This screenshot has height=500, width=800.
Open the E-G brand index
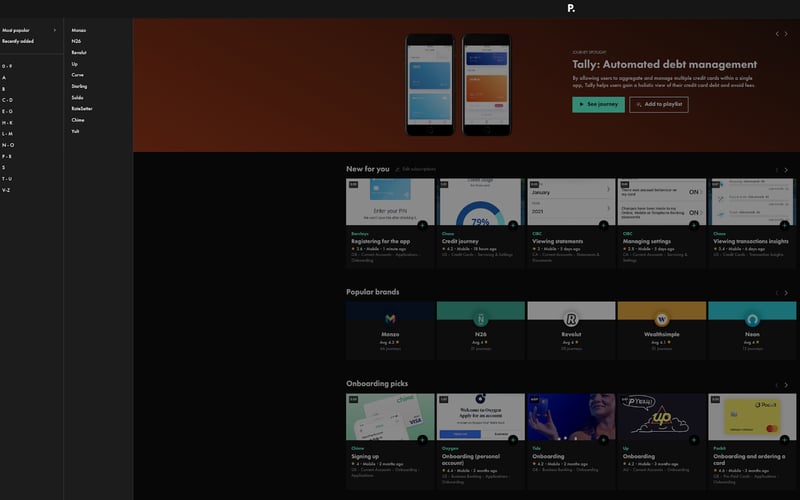pos(7,111)
